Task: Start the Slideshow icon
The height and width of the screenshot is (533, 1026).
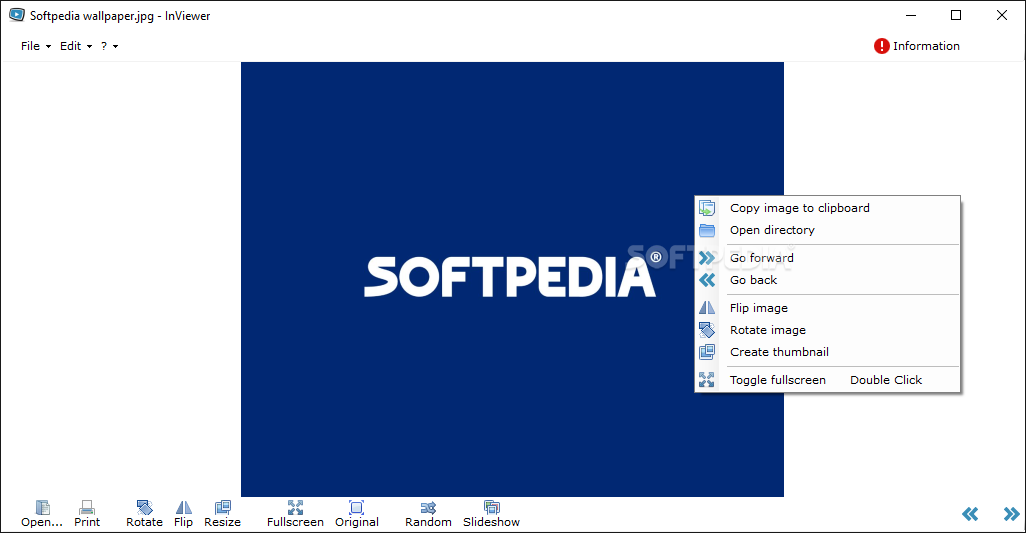Action: (x=491, y=507)
